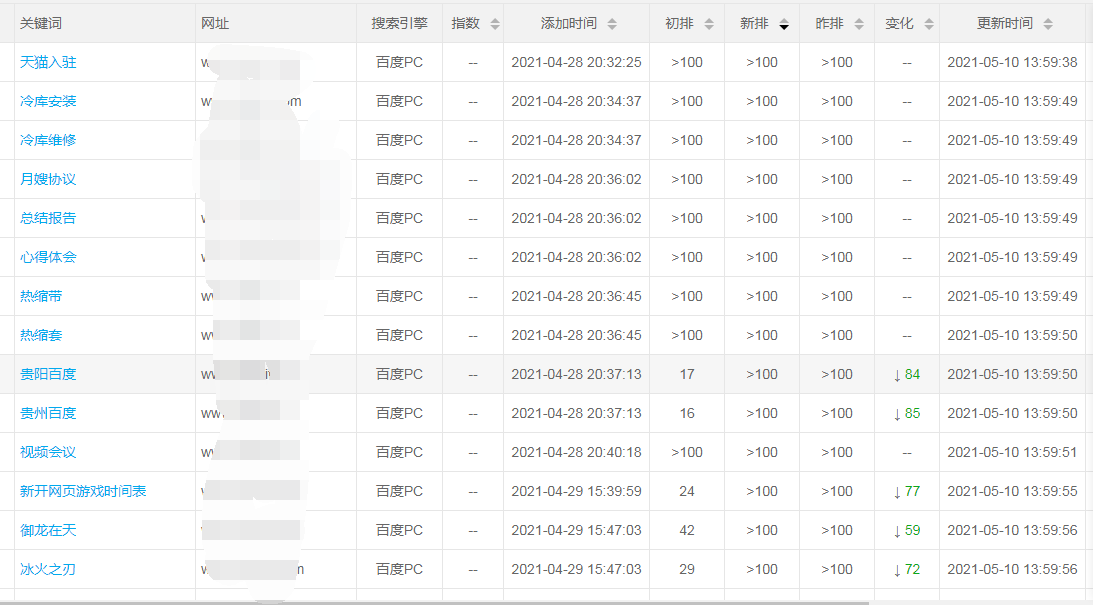Image resolution: width=1093 pixels, height=605 pixels.
Task: Open keyword link 冷库维修
Action: click(48, 140)
